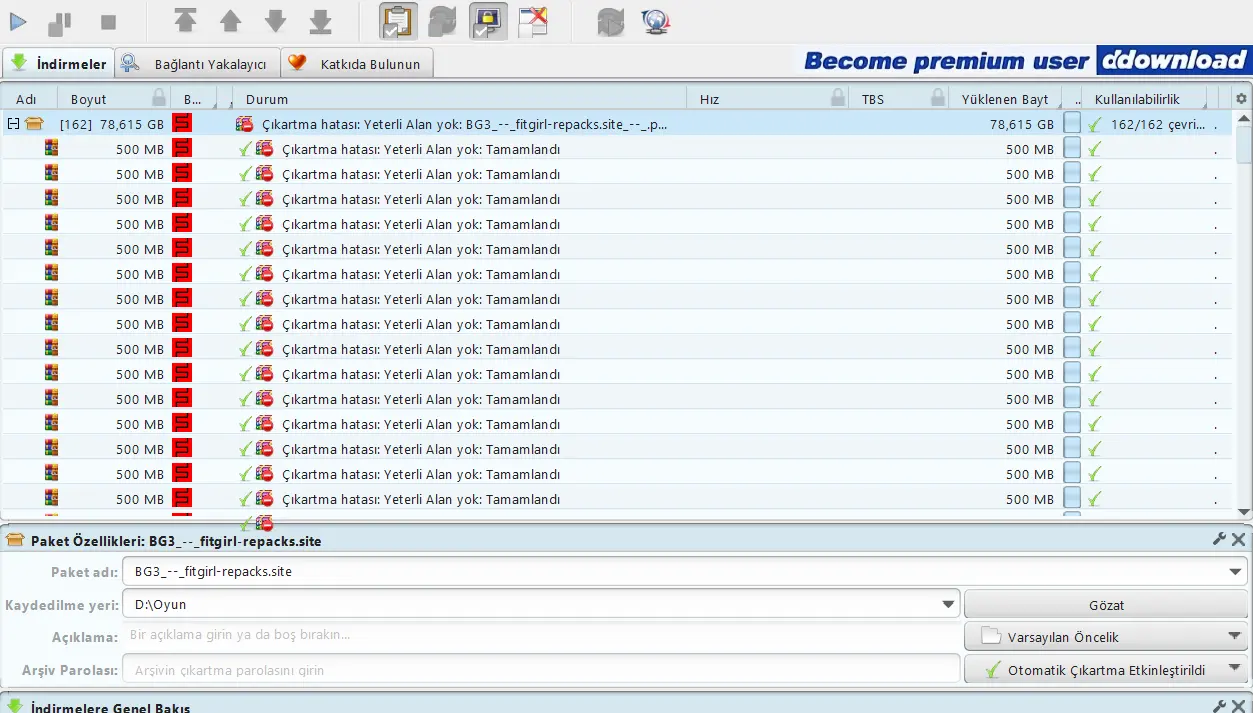The image size is (1253, 713).
Task: Open the Varsayılan Öncelik priority dropdown
Action: click(x=1106, y=636)
